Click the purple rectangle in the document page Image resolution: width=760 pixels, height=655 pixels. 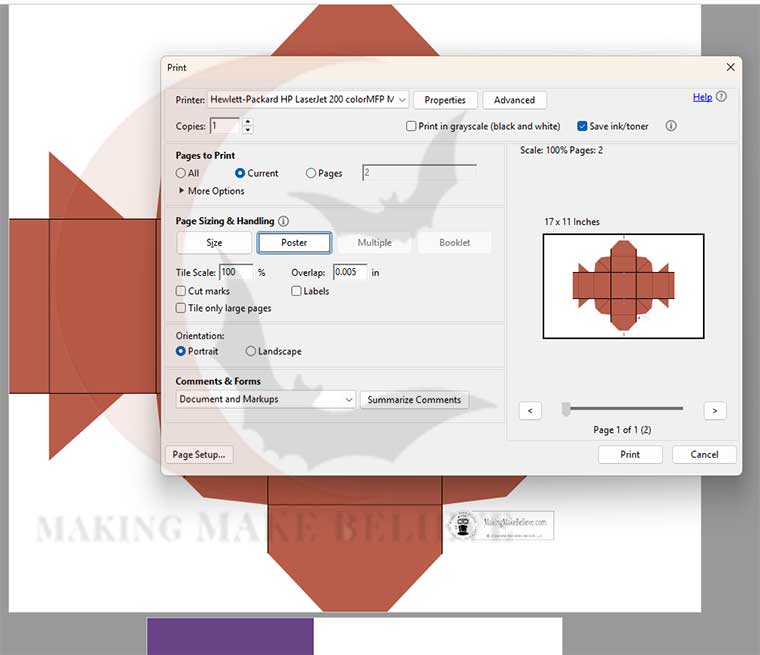[x=230, y=636]
